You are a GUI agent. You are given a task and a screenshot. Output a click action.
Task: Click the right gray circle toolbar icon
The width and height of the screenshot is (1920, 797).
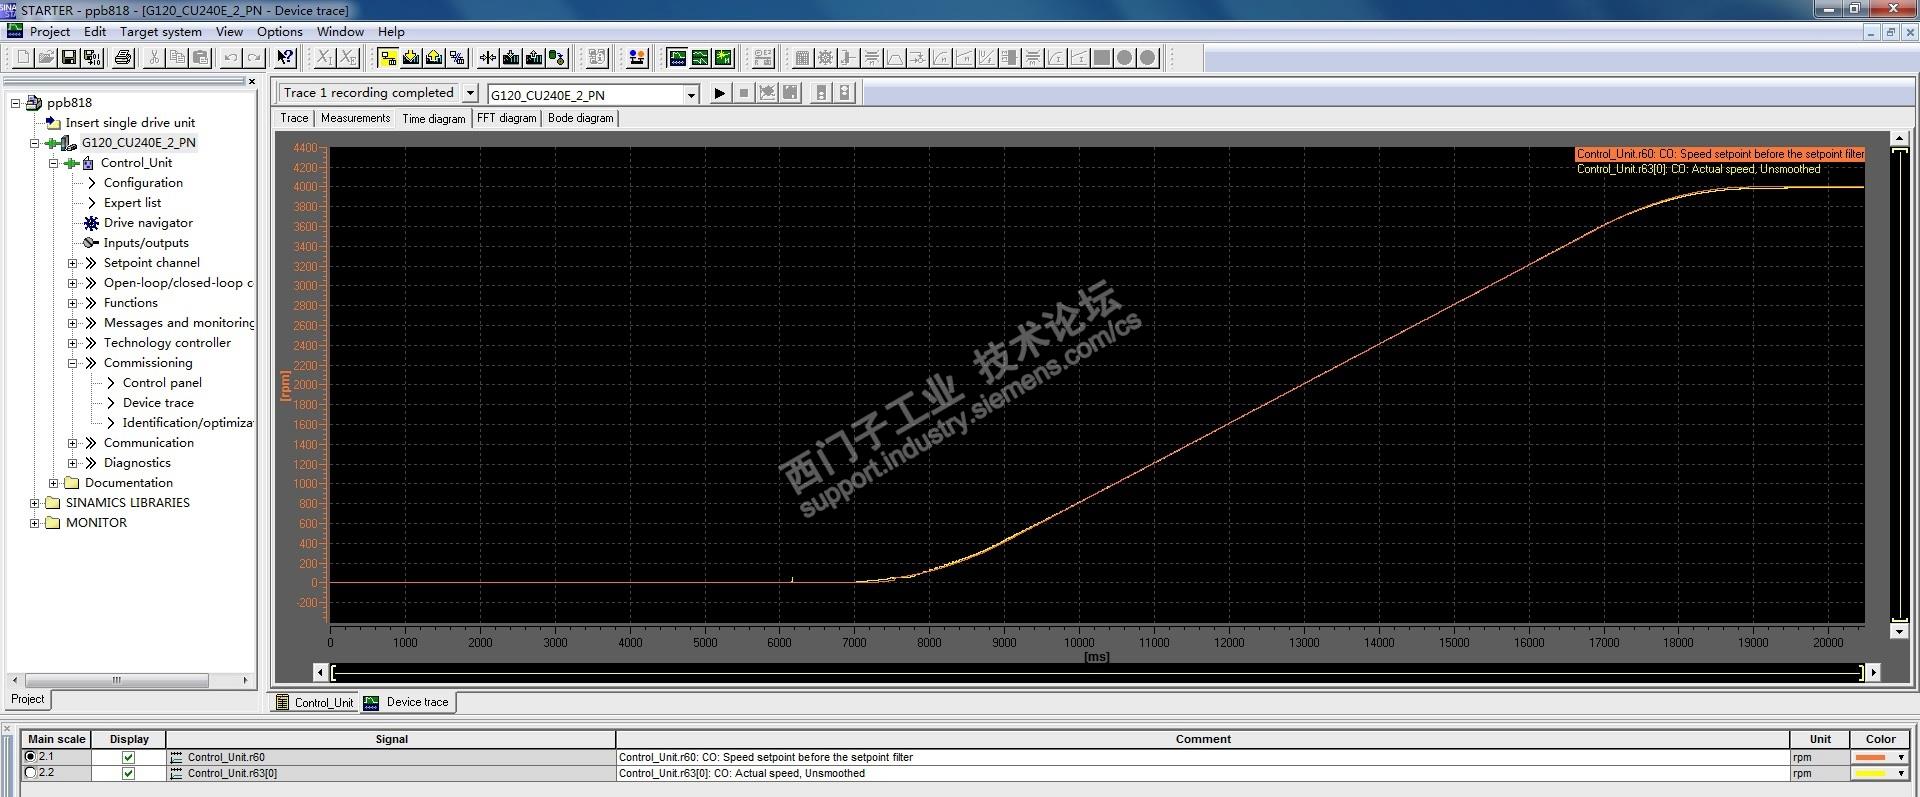(1148, 58)
